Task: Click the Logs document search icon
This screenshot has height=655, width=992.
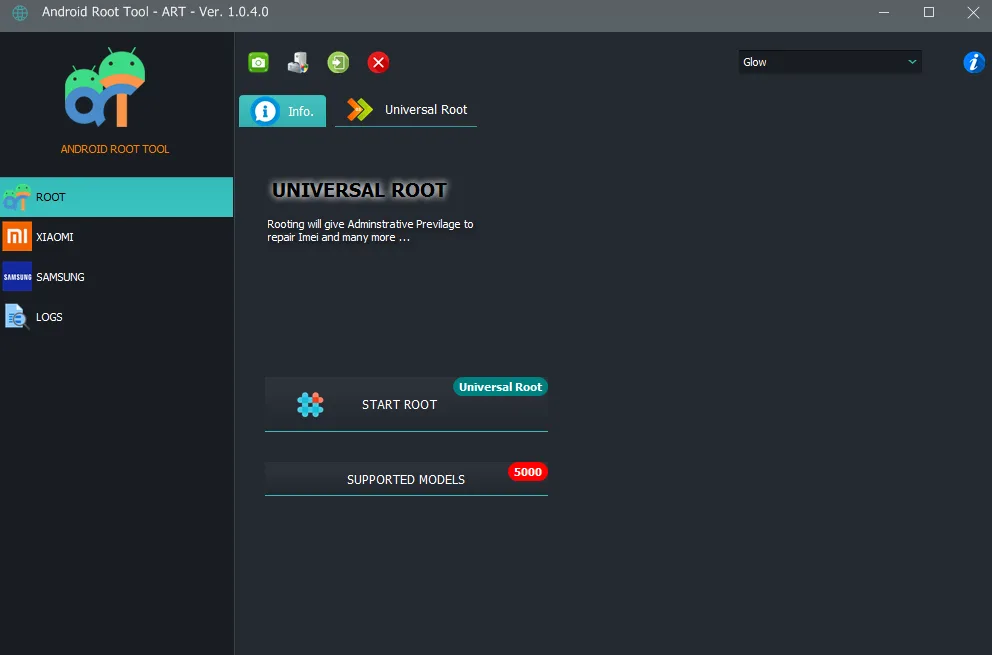Action: (x=17, y=316)
